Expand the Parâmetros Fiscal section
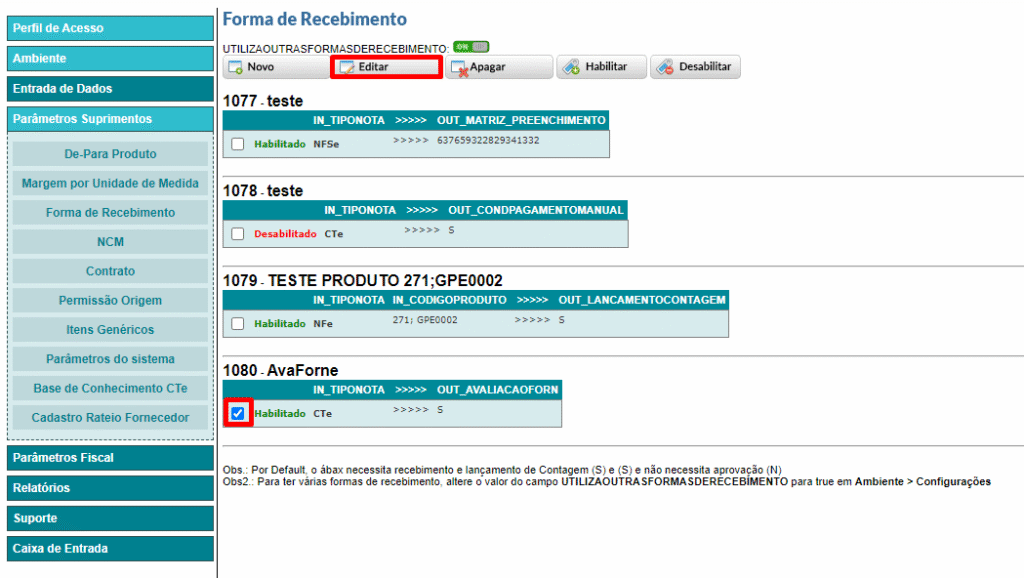 110,458
